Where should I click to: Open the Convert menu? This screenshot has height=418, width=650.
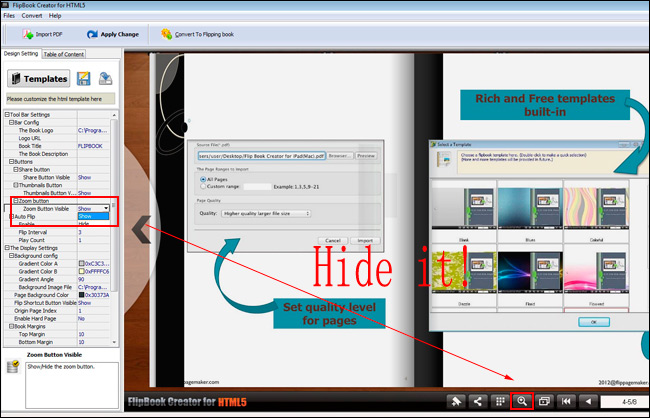[x=32, y=16]
